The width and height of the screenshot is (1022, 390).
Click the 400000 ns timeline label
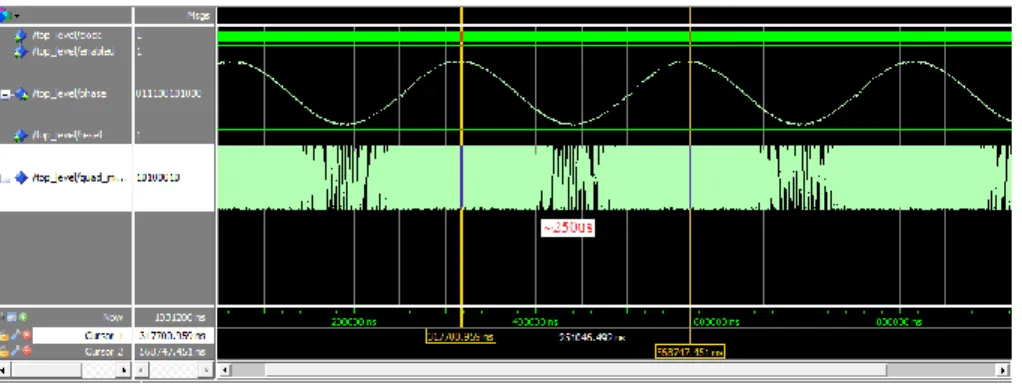click(x=536, y=322)
